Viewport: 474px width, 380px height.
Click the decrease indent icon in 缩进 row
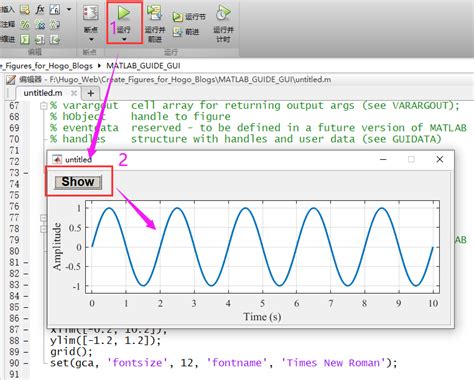(x=55, y=40)
